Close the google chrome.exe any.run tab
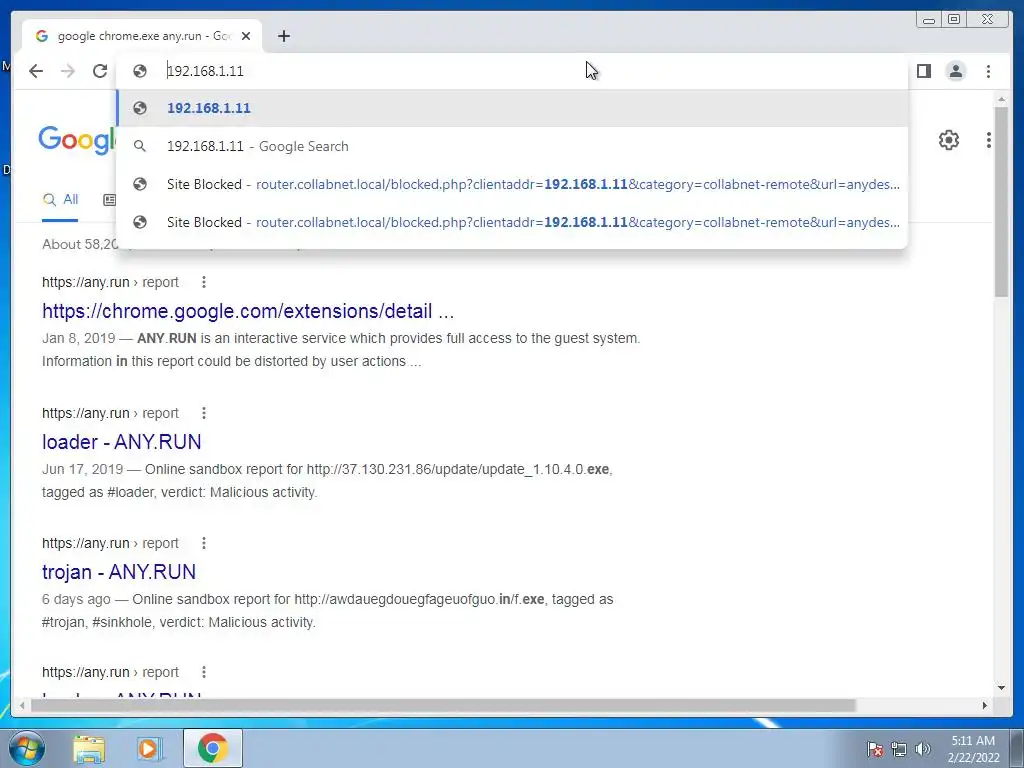Image resolution: width=1024 pixels, height=768 pixels. (x=246, y=36)
